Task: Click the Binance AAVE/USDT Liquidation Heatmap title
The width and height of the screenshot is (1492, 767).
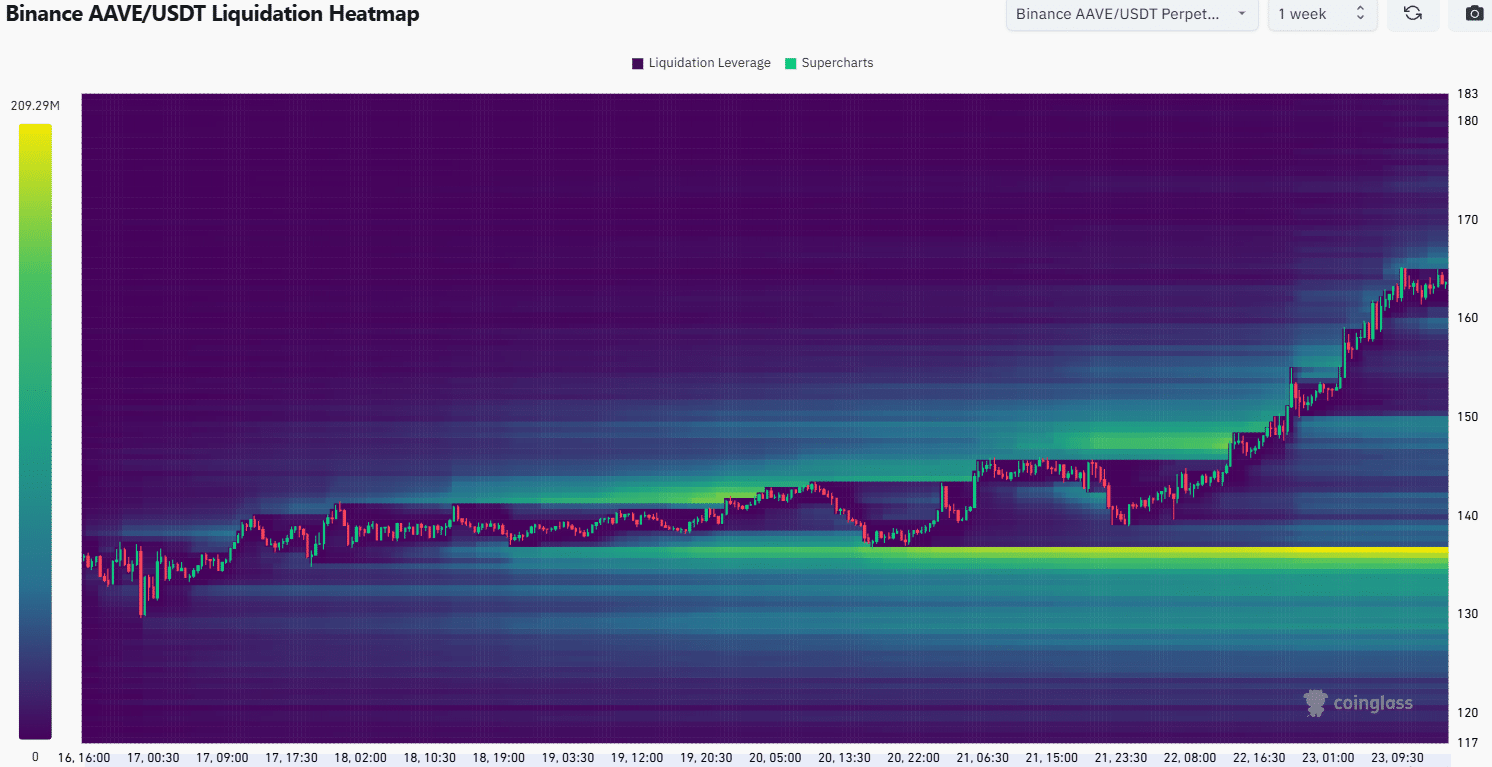Action: (213, 14)
